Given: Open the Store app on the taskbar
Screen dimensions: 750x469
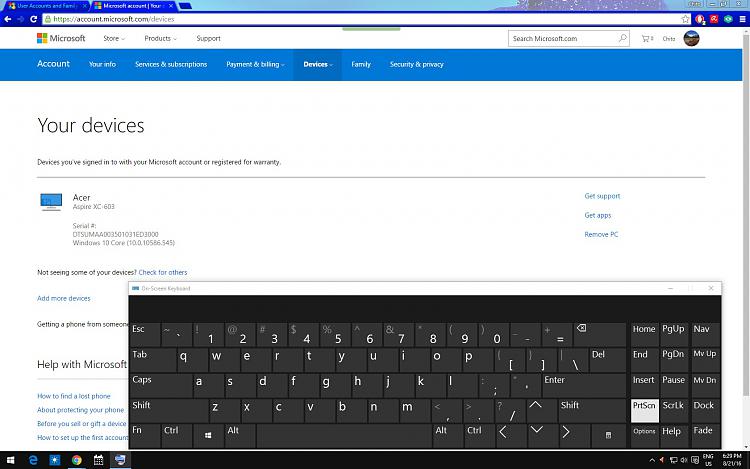Looking at the screenshot, I should click(55, 460).
